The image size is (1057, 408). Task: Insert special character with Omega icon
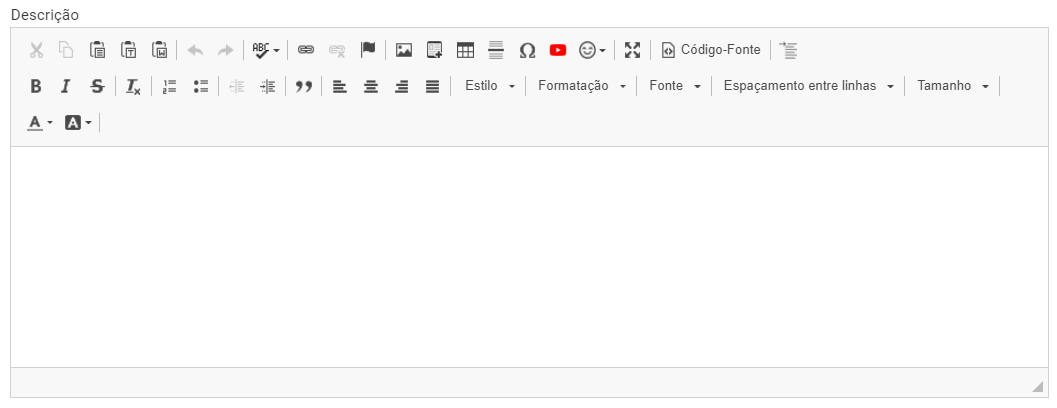527,50
